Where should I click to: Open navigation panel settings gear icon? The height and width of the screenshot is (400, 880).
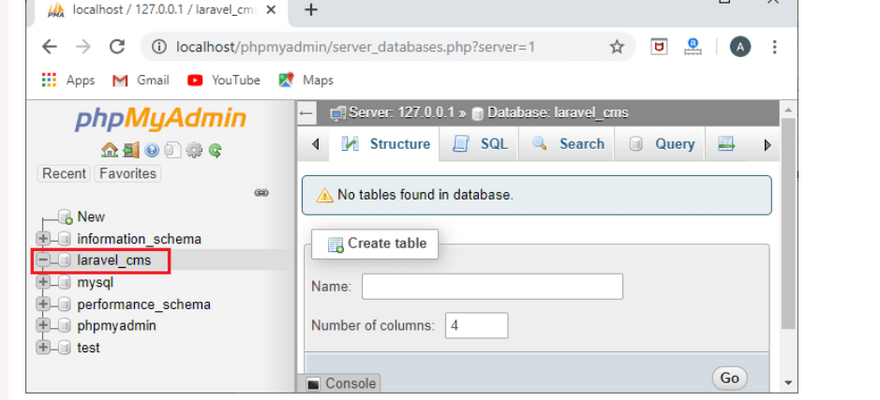(194, 150)
